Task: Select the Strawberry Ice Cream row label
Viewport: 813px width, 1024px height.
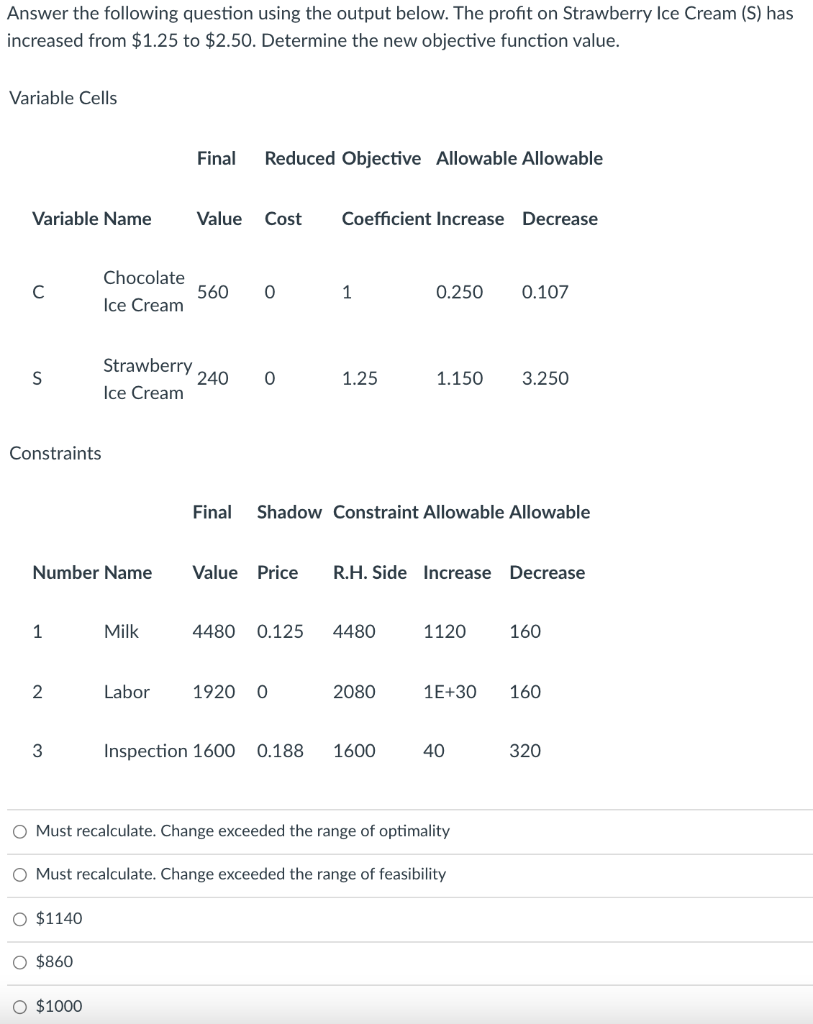Action: coord(147,378)
